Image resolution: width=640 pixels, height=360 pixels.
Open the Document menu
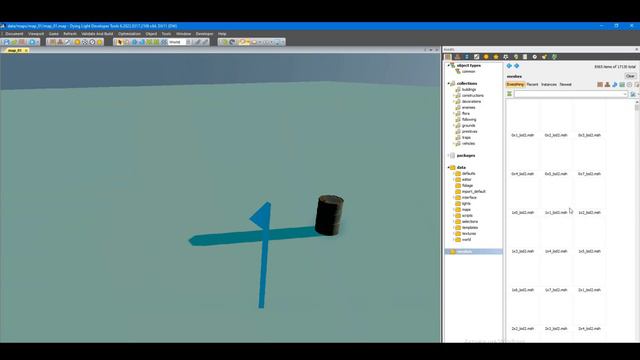(x=14, y=34)
